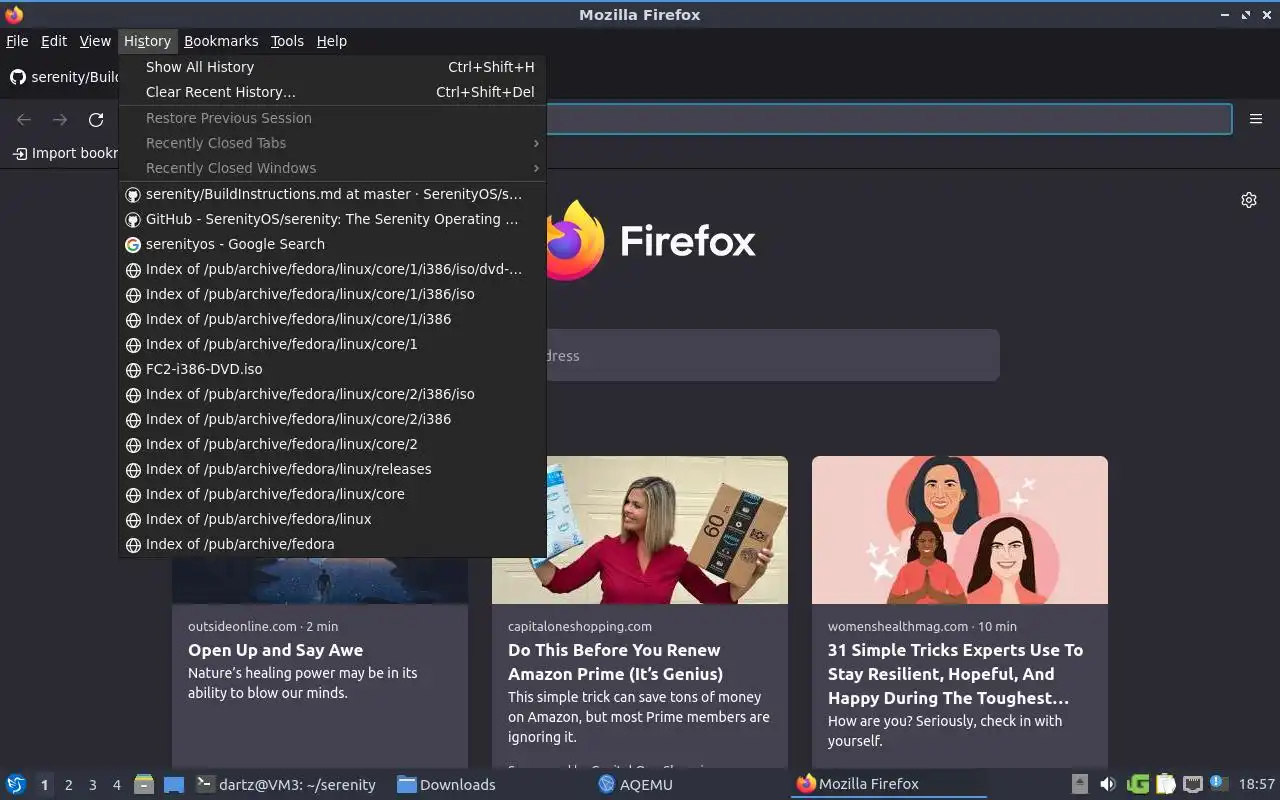The image size is (1280, 800).
Task: Click the show desktop icon in taskbar
Action: coord(174,784)
